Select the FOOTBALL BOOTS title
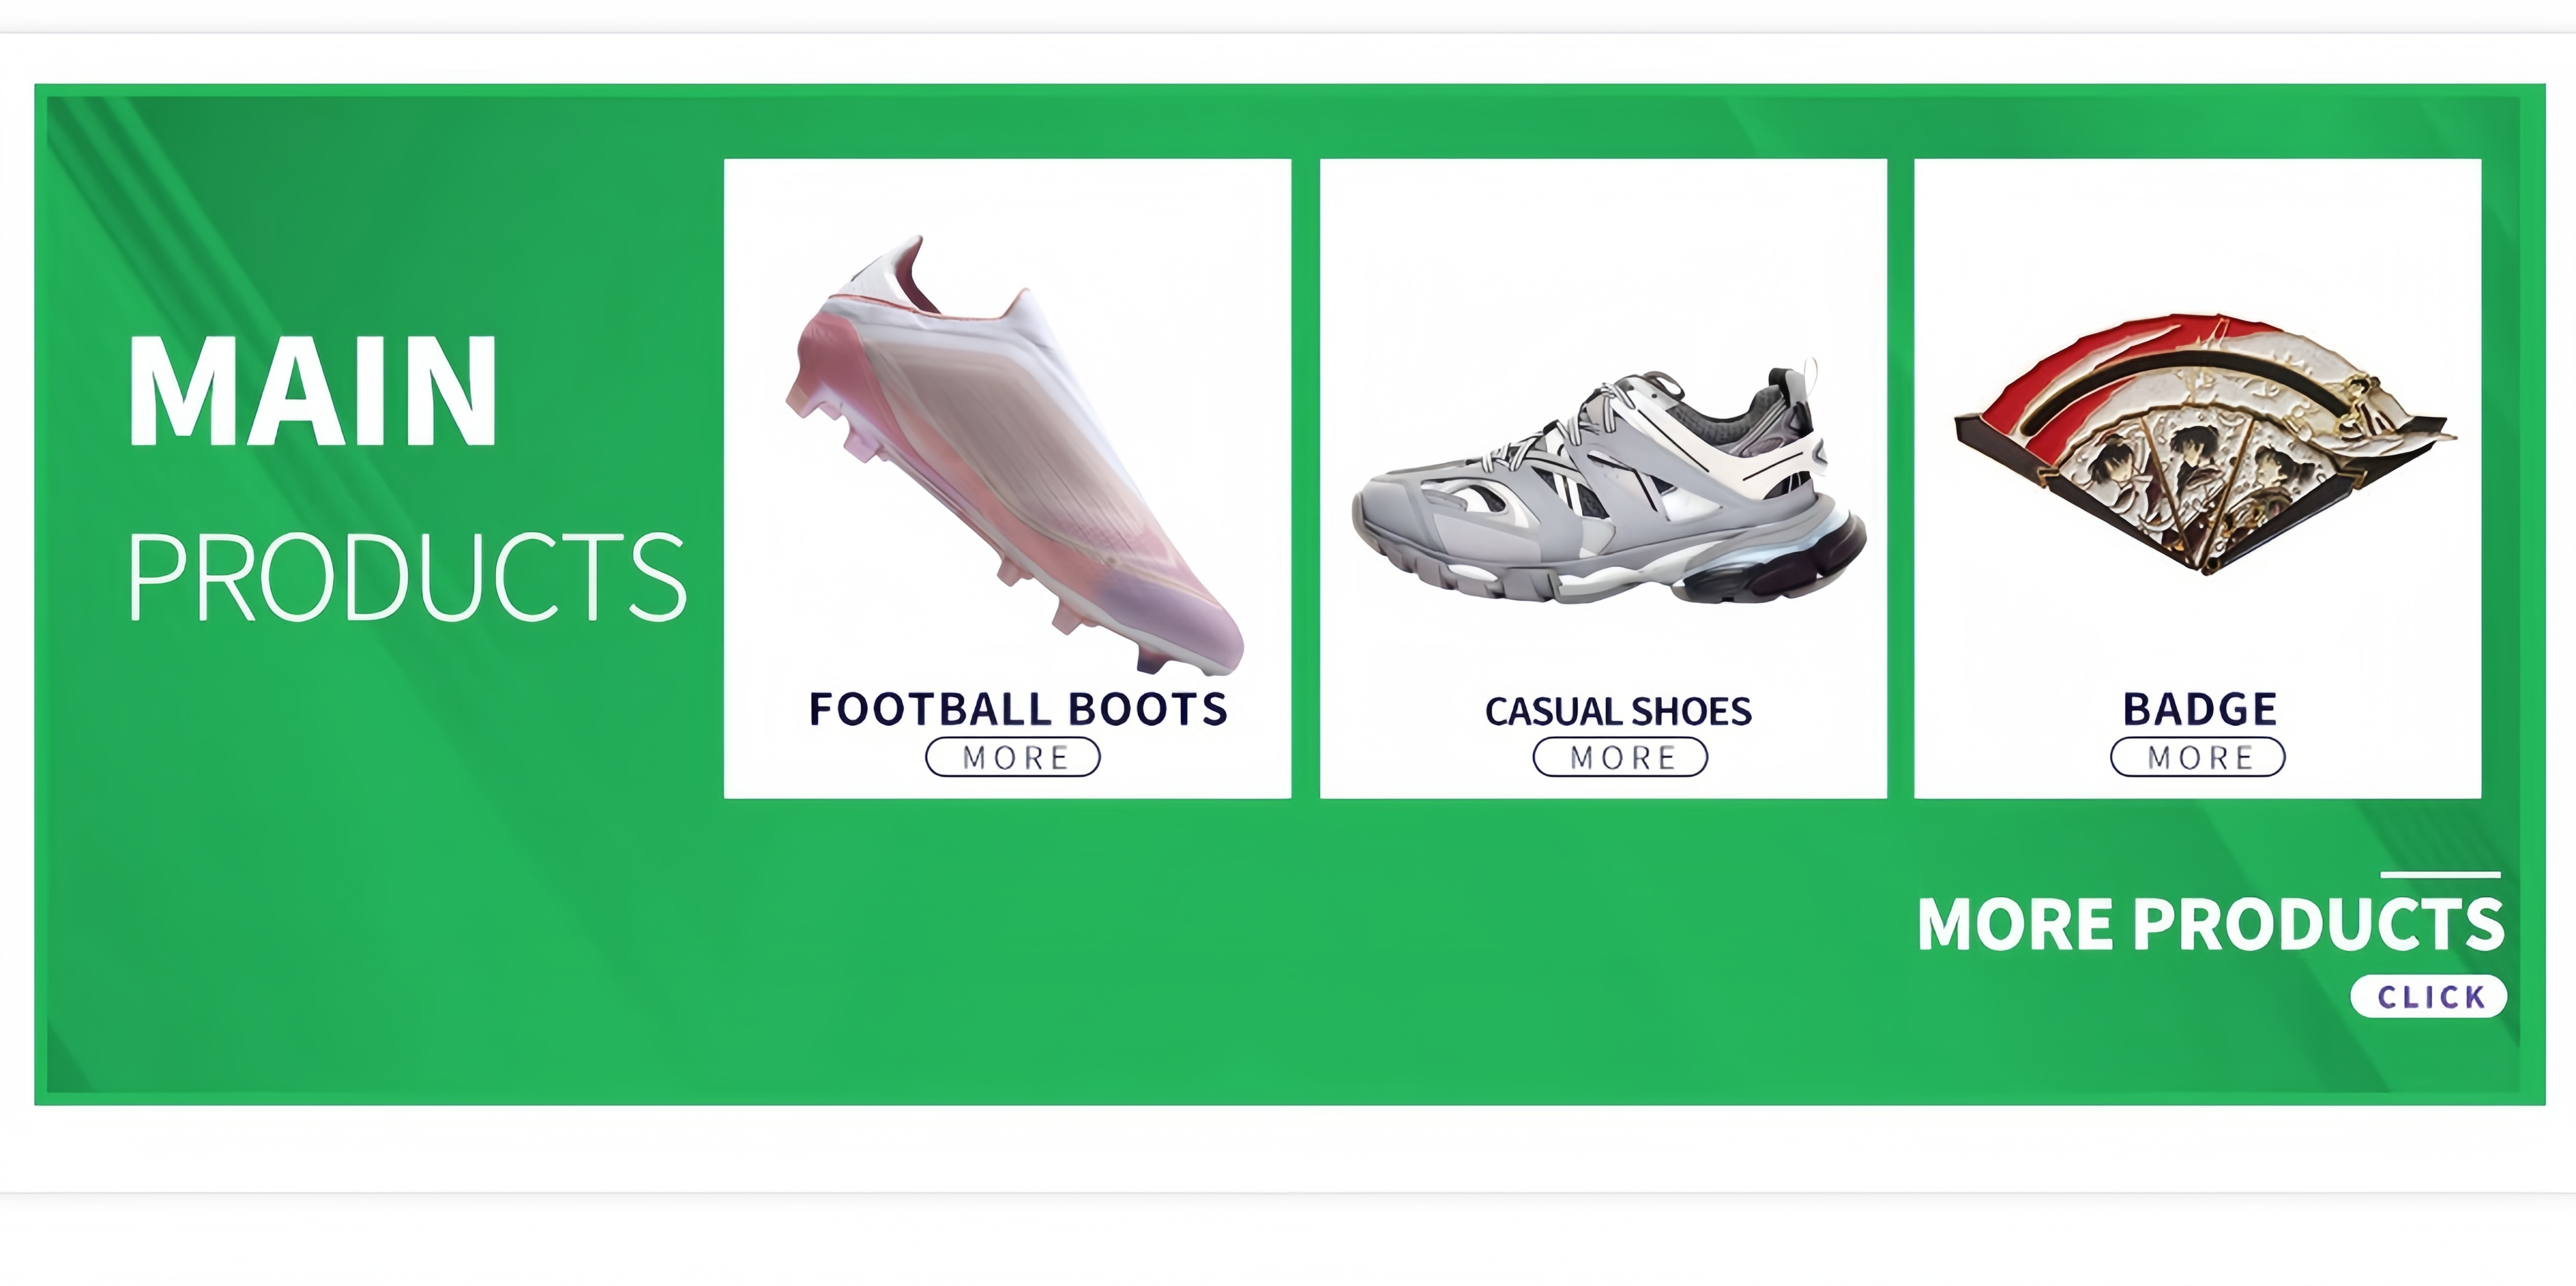 (1017, 709)
